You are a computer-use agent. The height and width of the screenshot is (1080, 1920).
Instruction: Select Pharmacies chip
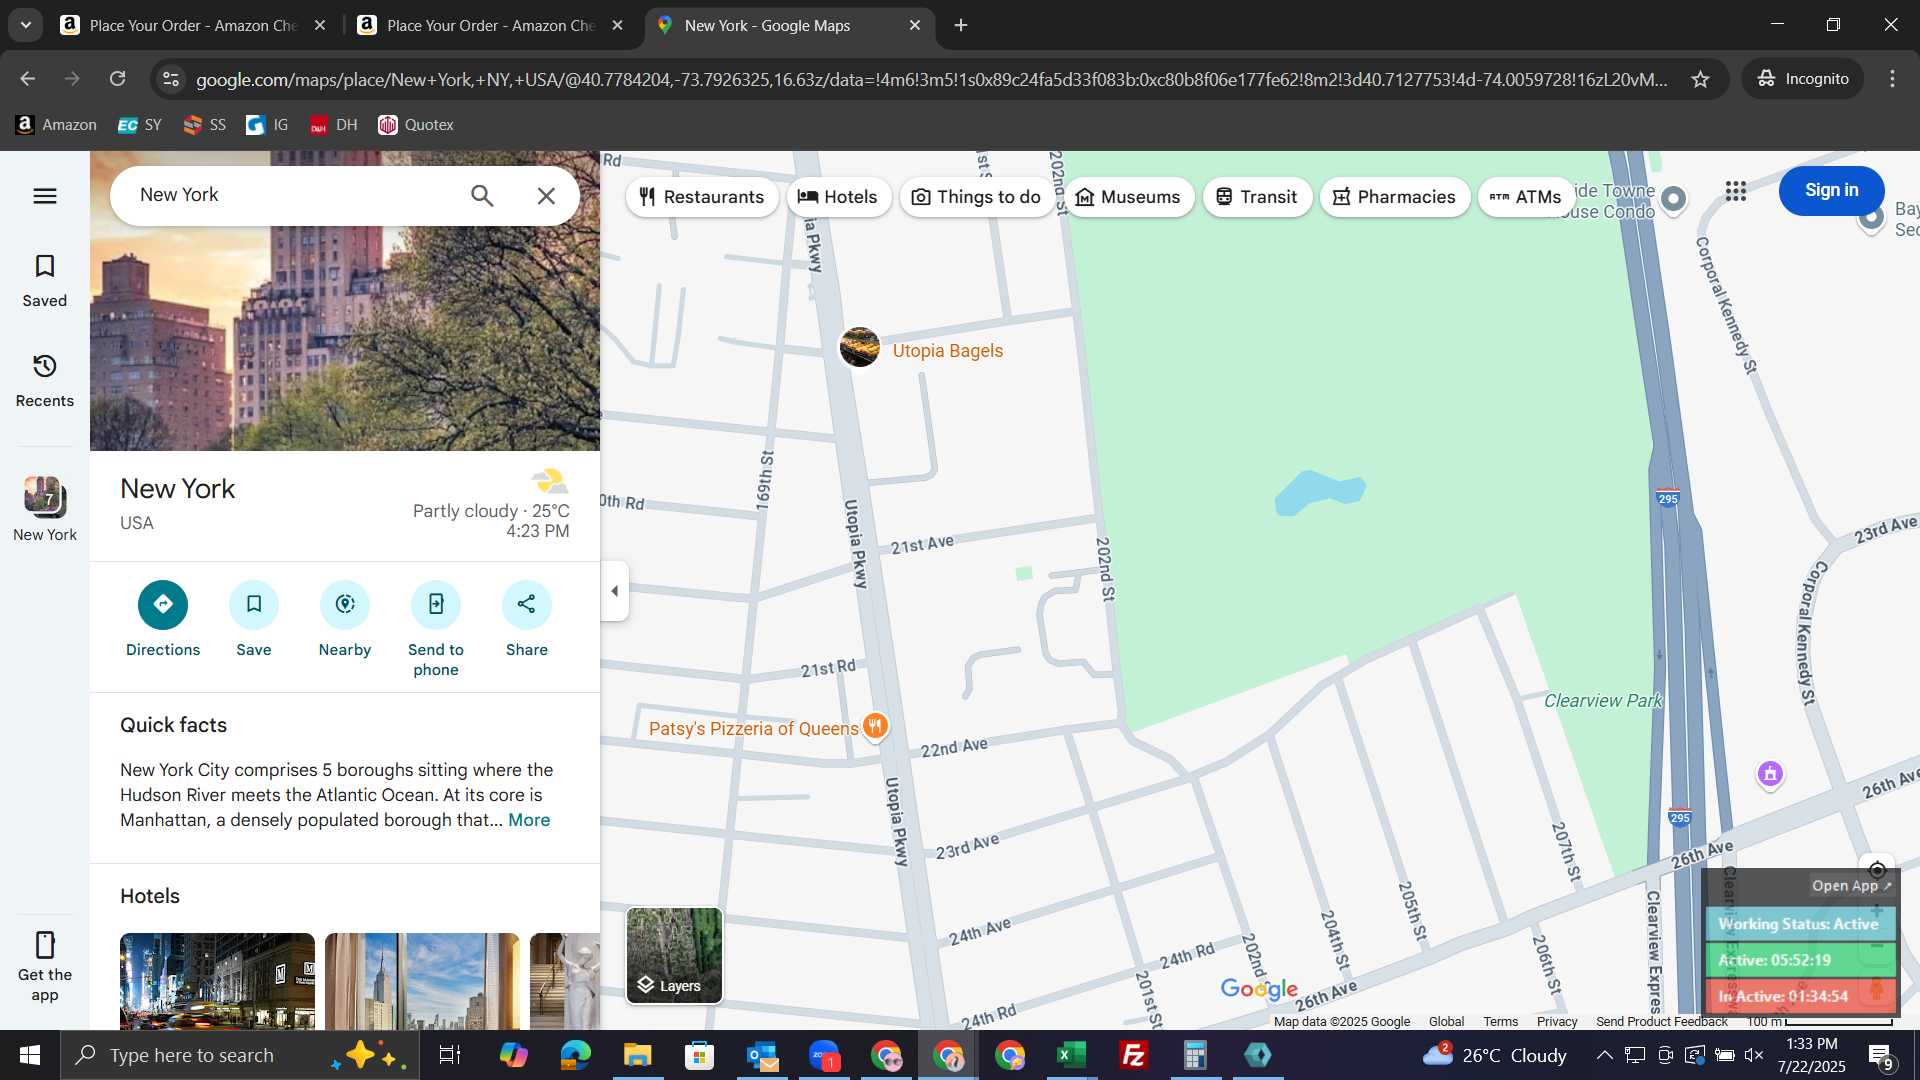tap(1395, 197)
